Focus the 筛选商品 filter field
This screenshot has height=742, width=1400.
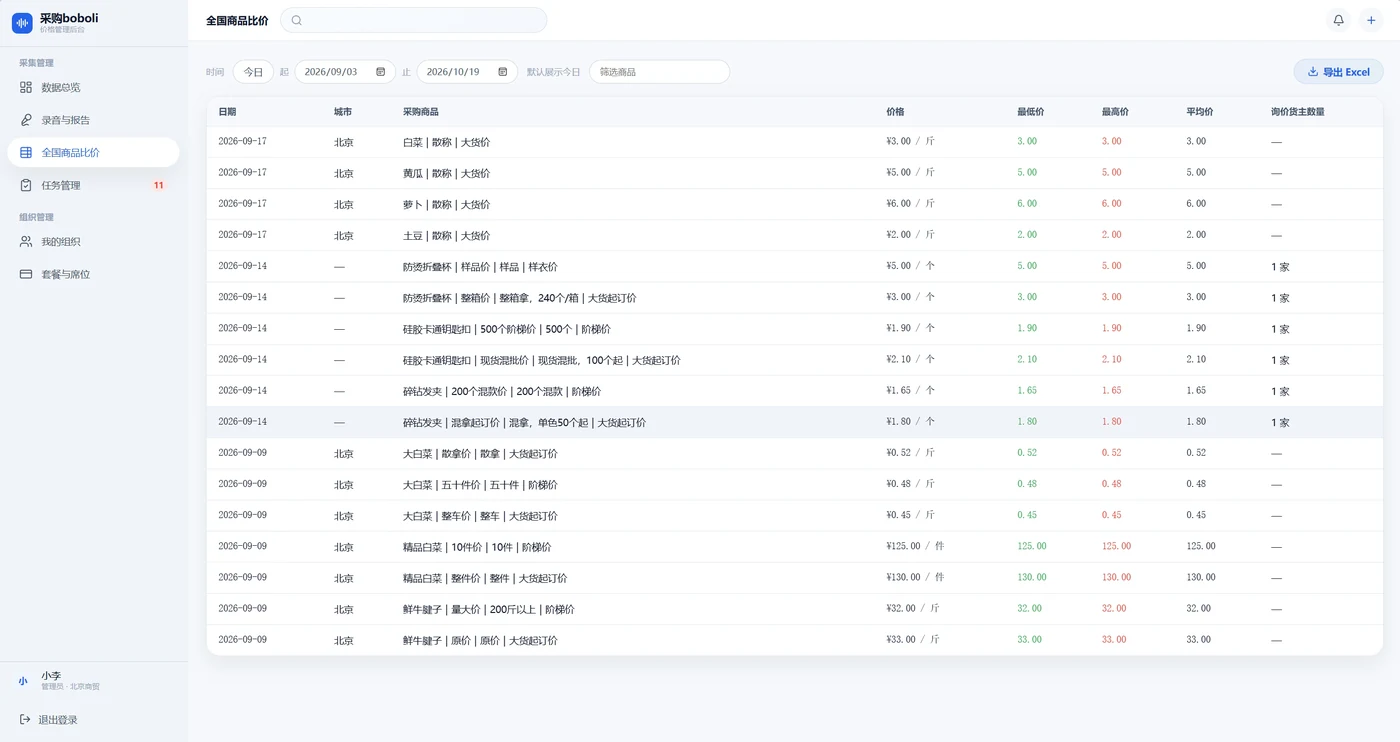click(659, 72)
